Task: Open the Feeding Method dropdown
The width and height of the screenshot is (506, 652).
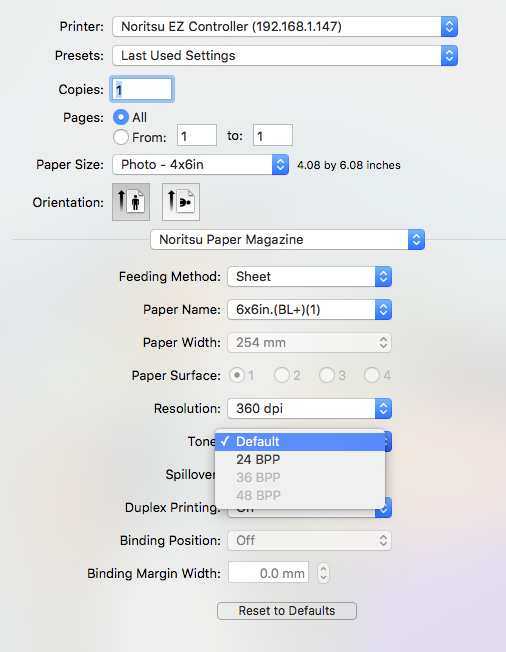Action: pyautogui.click(x=309, y=277)
